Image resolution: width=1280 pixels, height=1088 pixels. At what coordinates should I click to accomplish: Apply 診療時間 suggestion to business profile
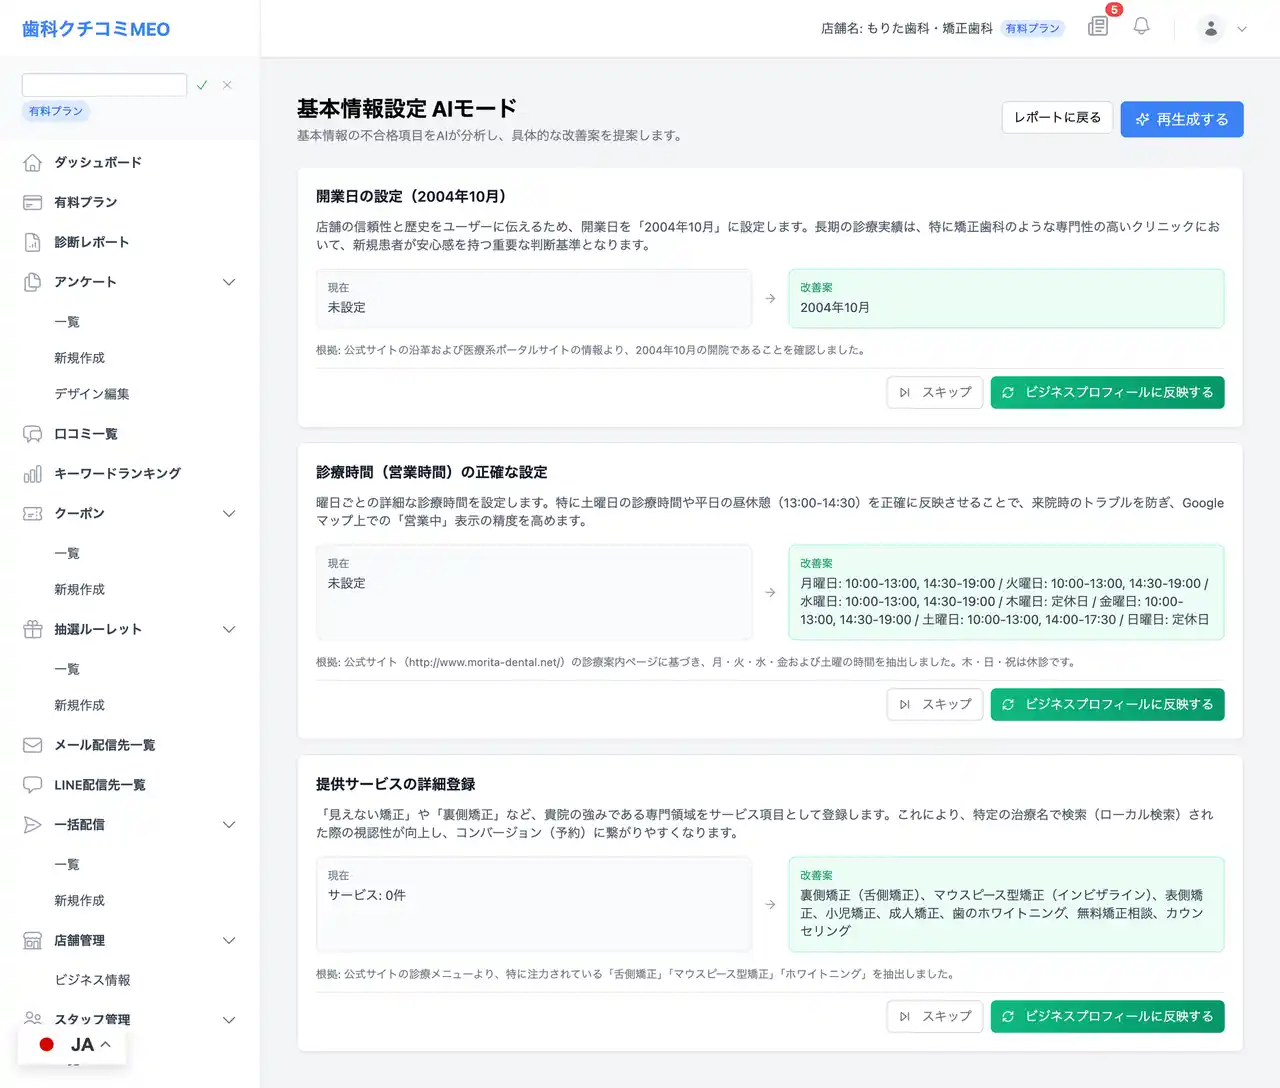1107,705
